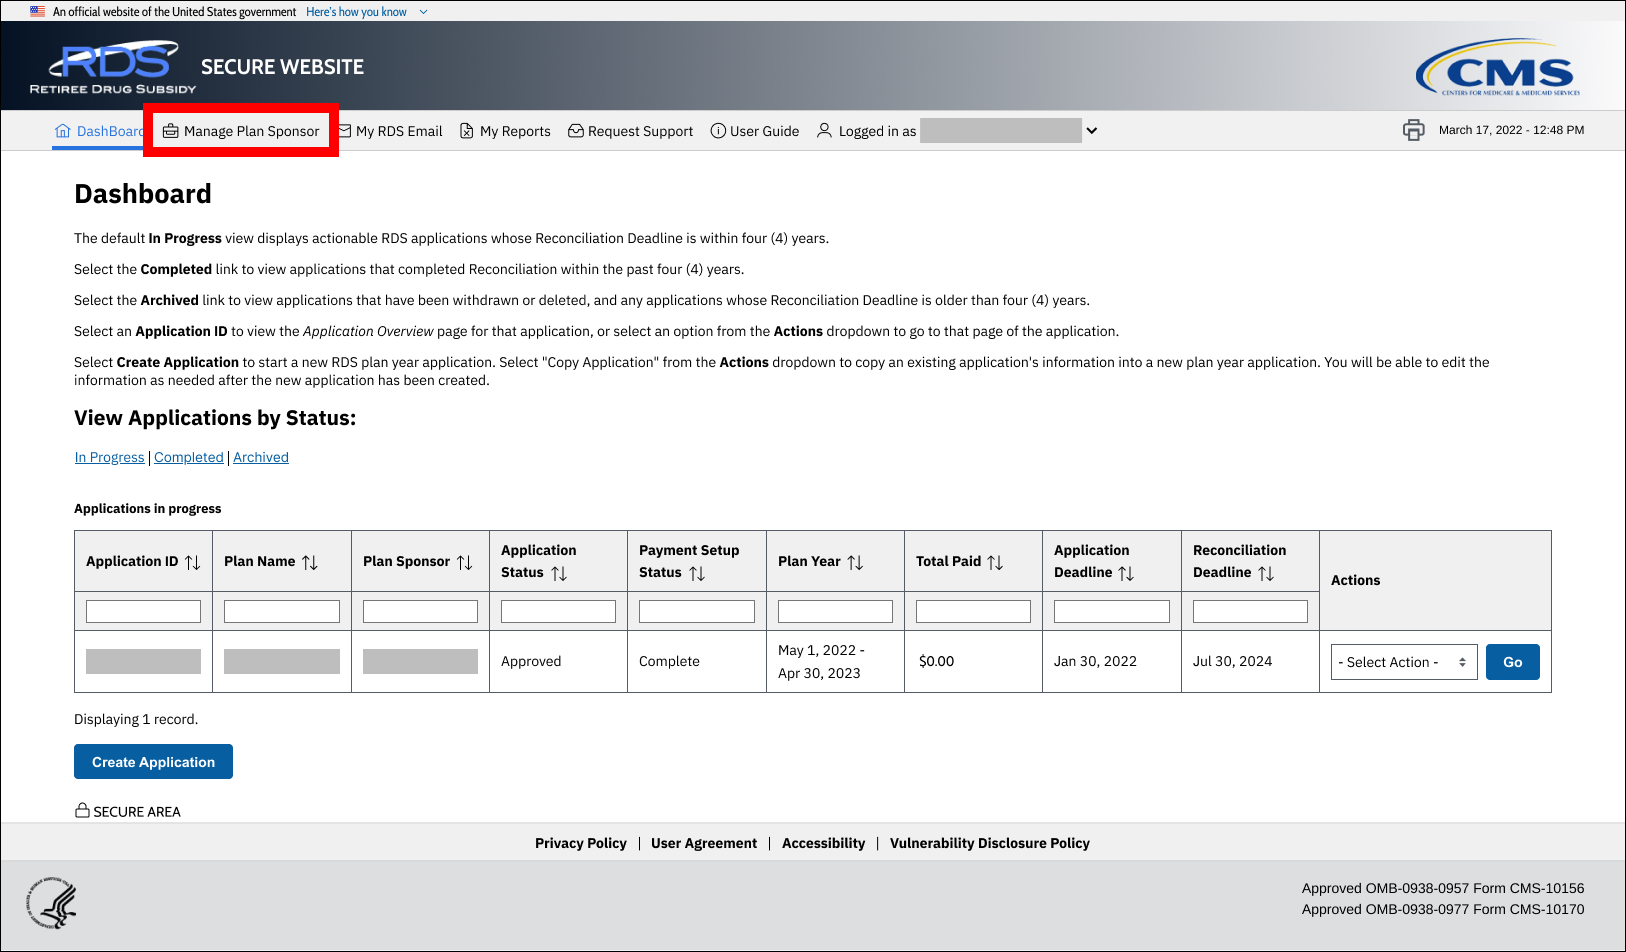View Archived applications link
This screenshot has width=1626, height=952.
click(x=261, y=457)
